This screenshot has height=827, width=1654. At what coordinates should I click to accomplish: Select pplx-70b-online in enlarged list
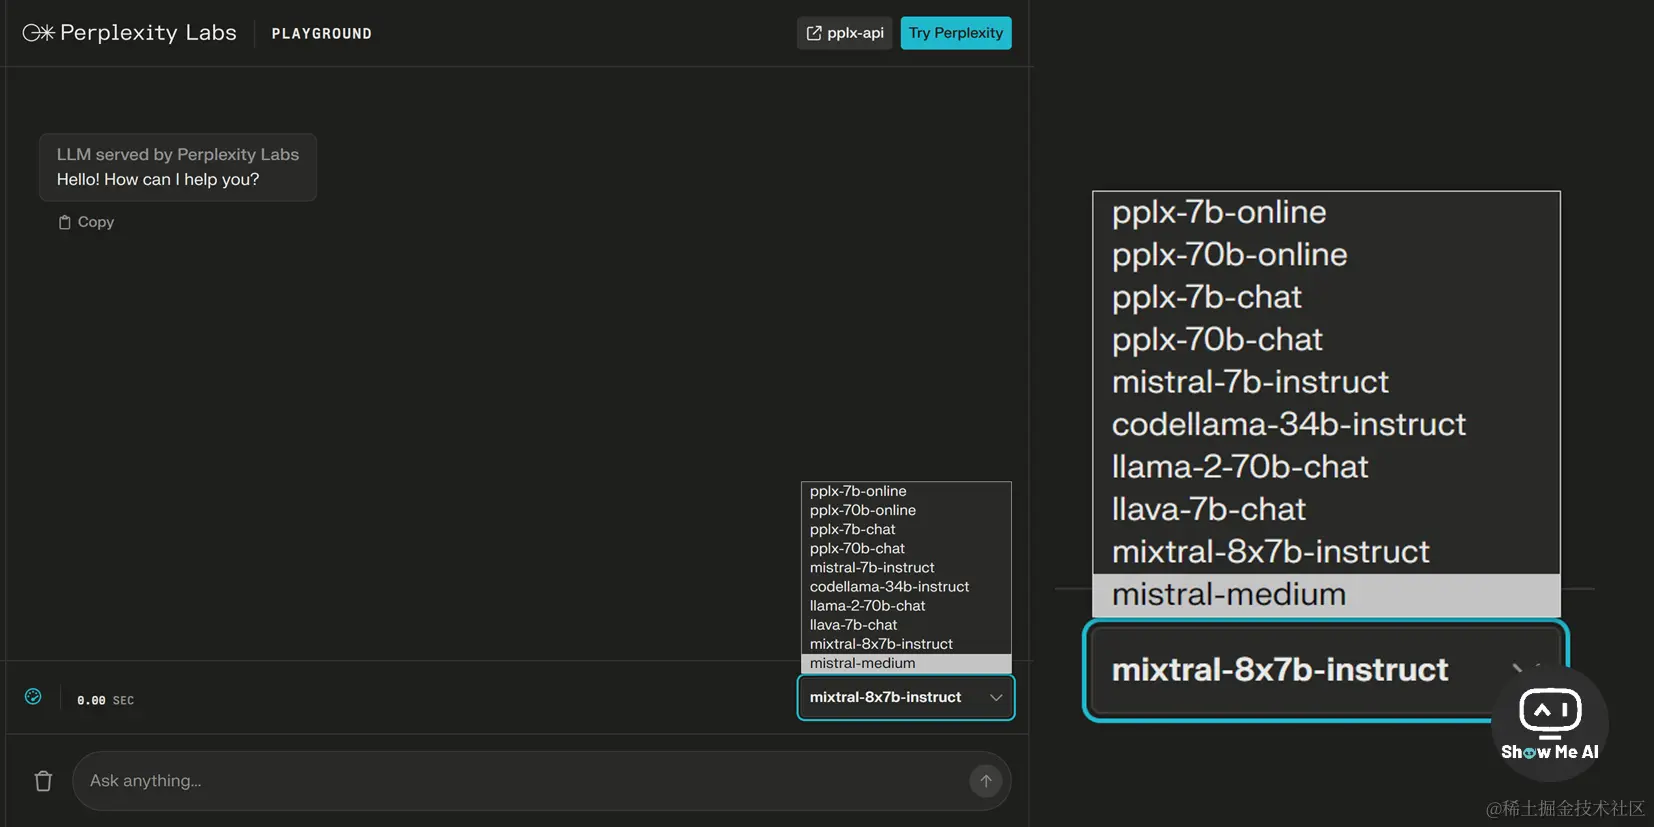(x=1326, y=254)
